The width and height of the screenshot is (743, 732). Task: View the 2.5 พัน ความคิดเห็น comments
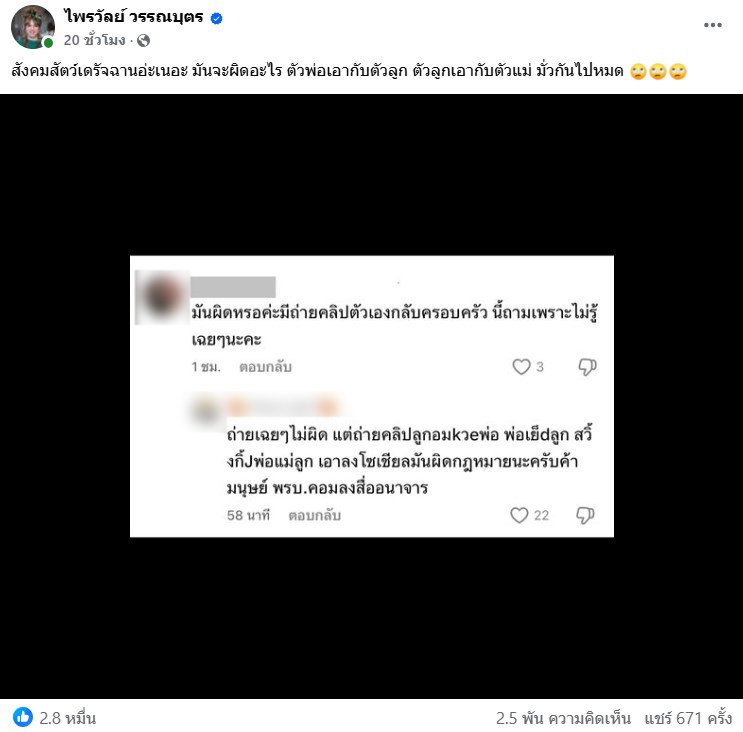563,718
